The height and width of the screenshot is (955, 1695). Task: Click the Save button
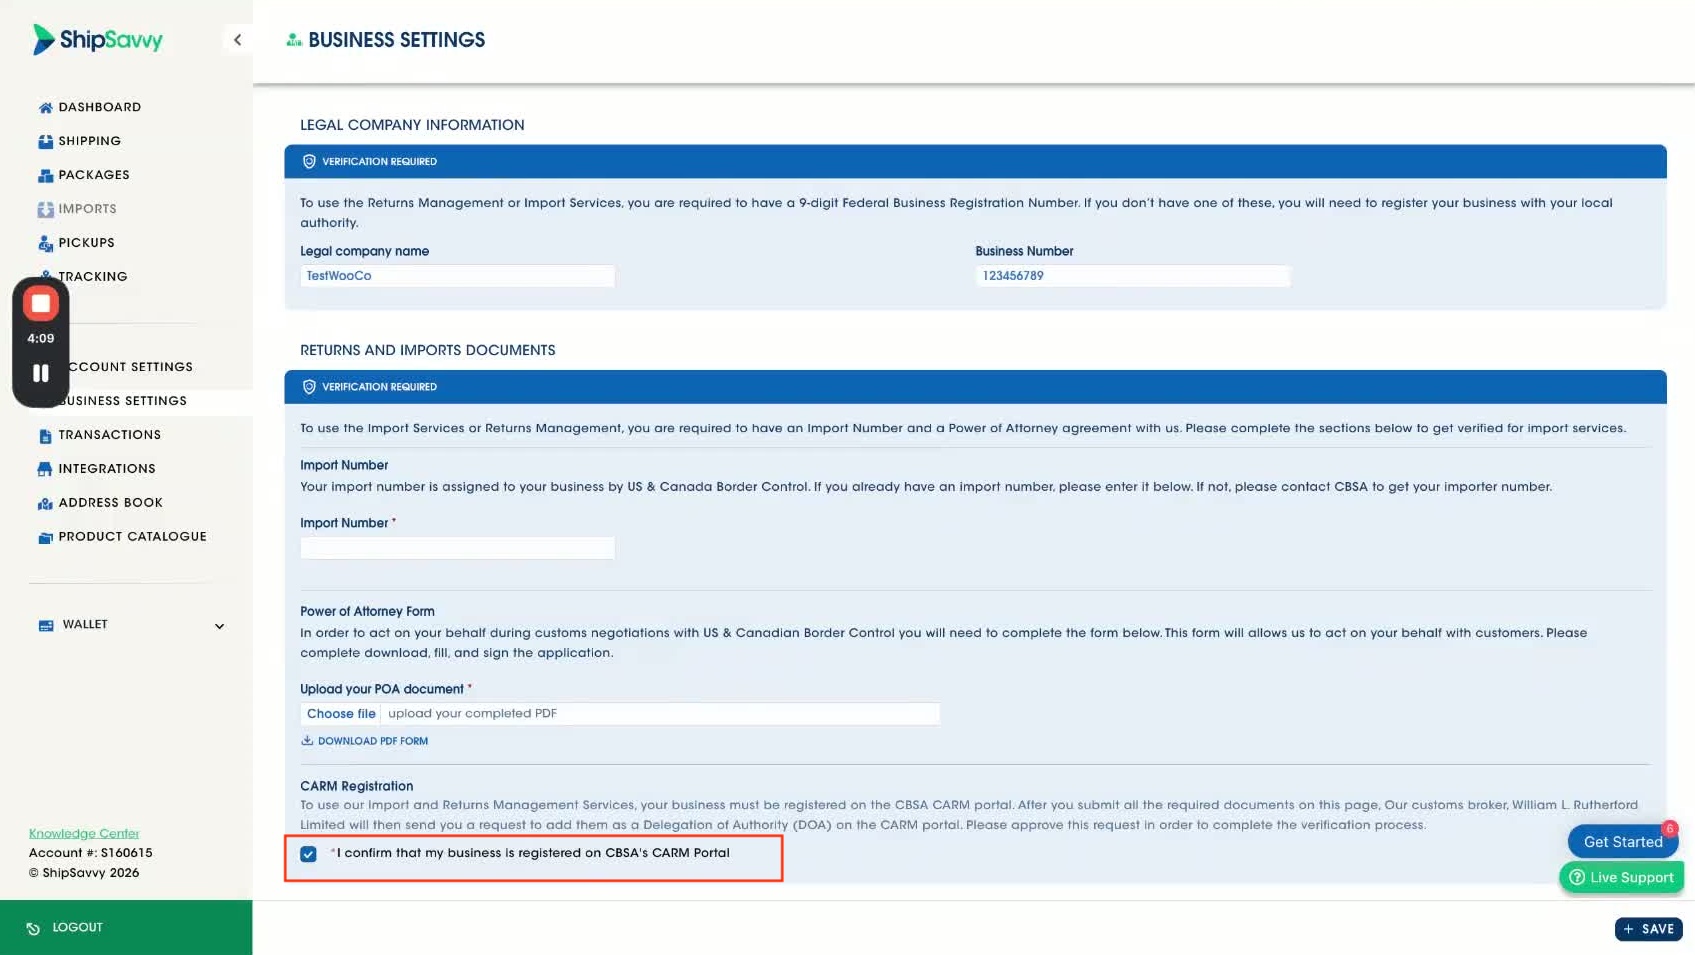(x=1648, y=929)
